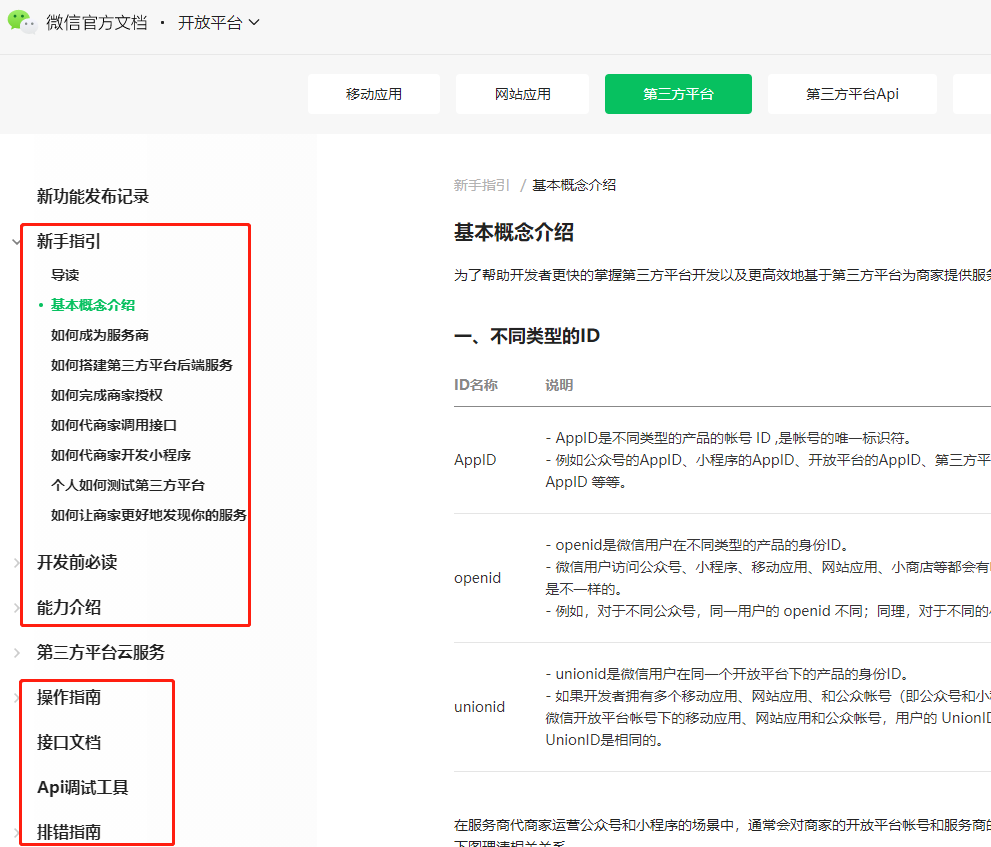Click 排错指南 sidebar heading

point(69,832)
